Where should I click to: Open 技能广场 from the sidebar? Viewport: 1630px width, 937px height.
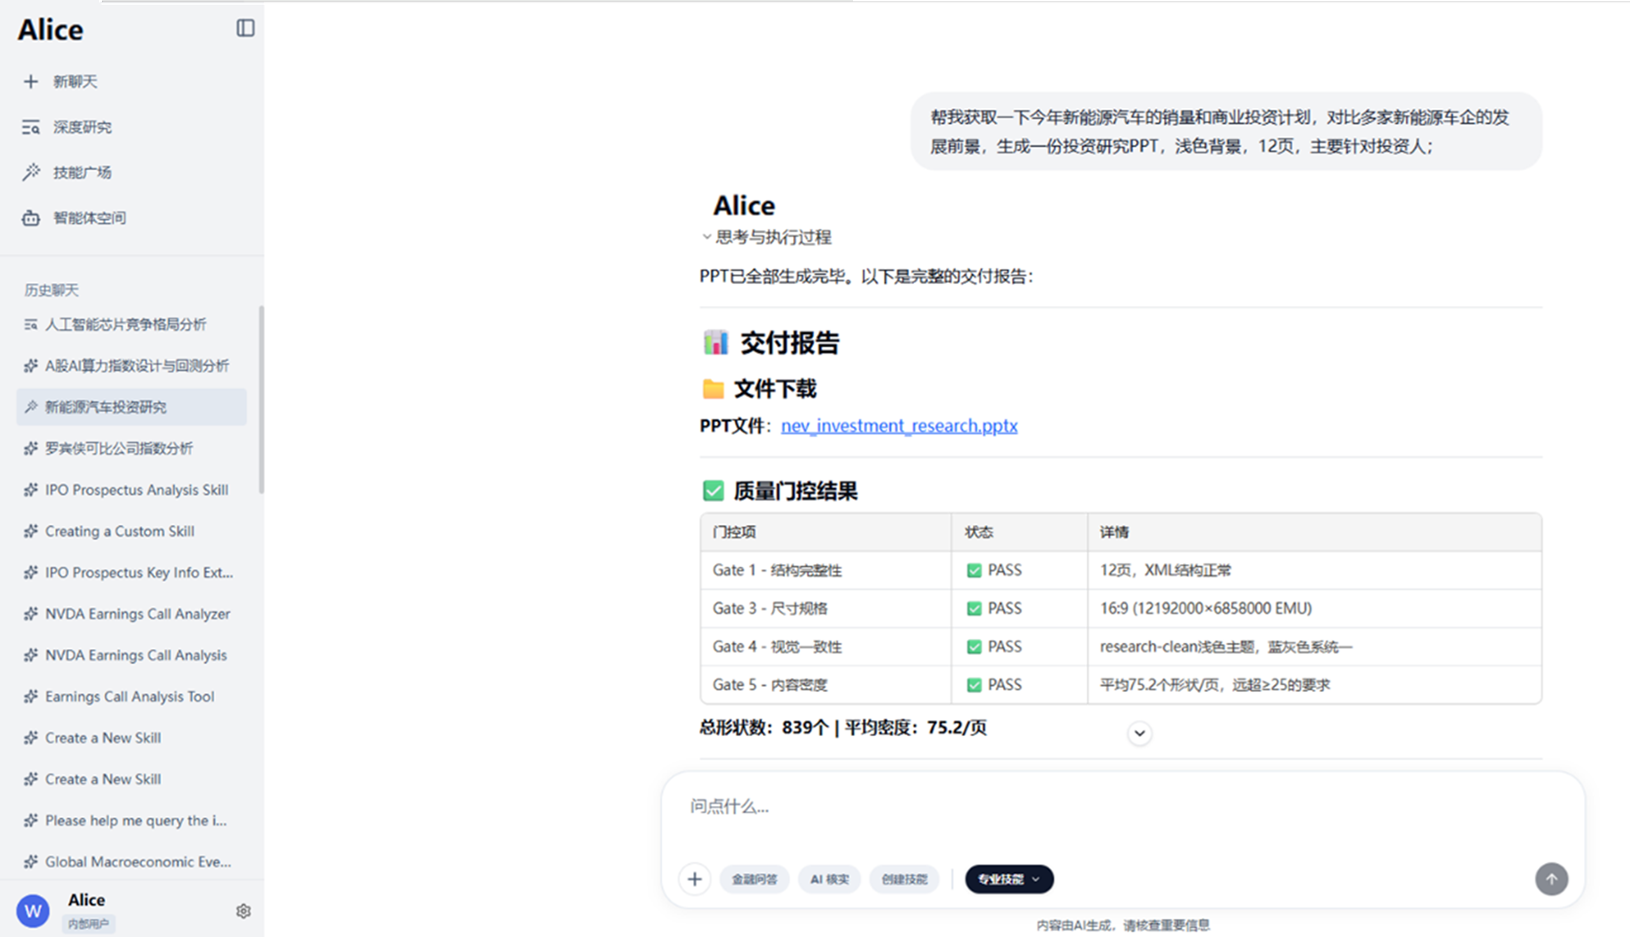coord(81,172)
